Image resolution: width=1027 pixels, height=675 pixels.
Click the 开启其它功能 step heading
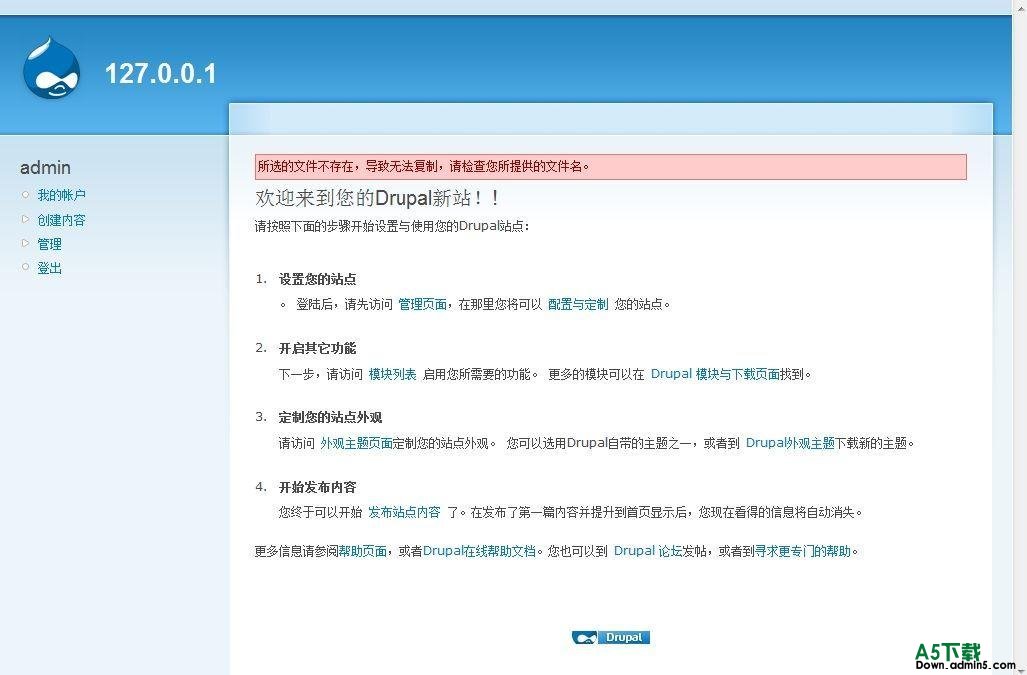coord(318,348)
